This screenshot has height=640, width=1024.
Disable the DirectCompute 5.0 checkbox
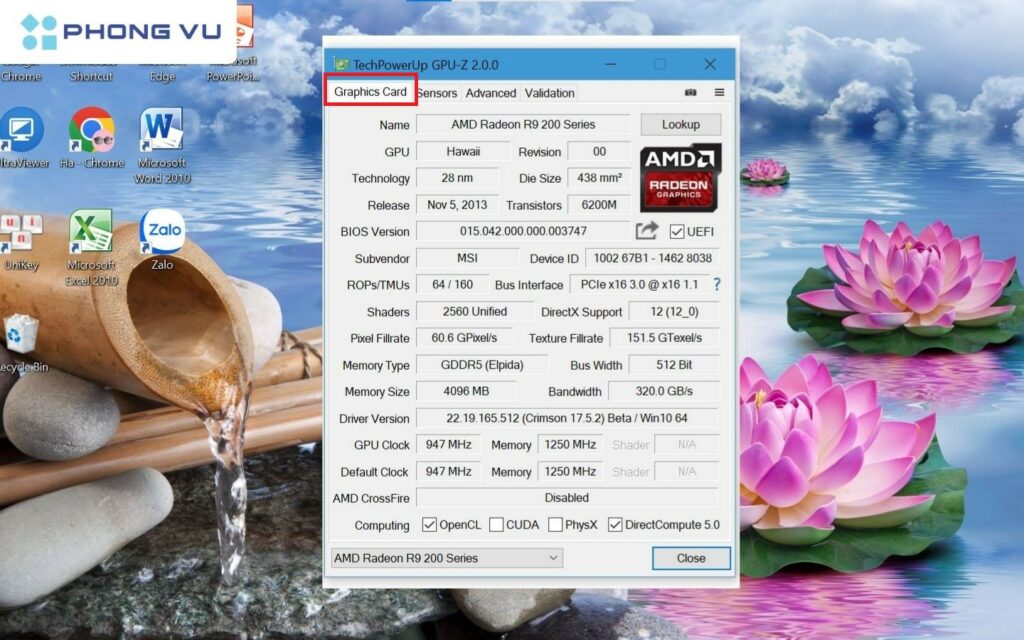(x=615, y=524)
